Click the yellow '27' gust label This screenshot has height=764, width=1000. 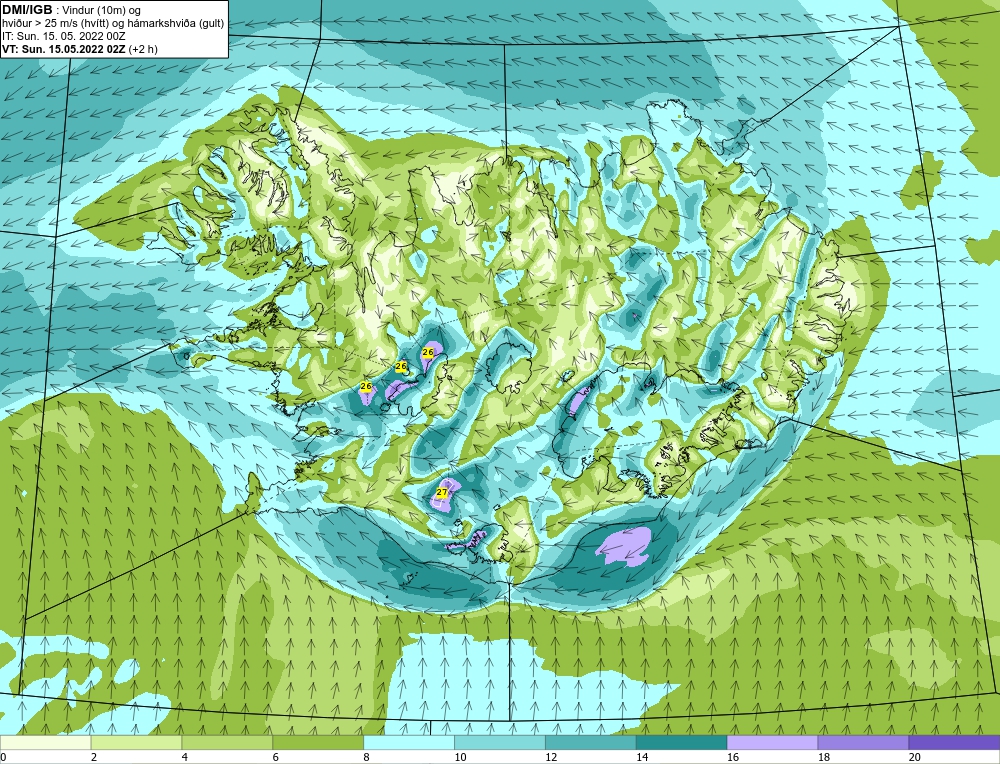442,492
